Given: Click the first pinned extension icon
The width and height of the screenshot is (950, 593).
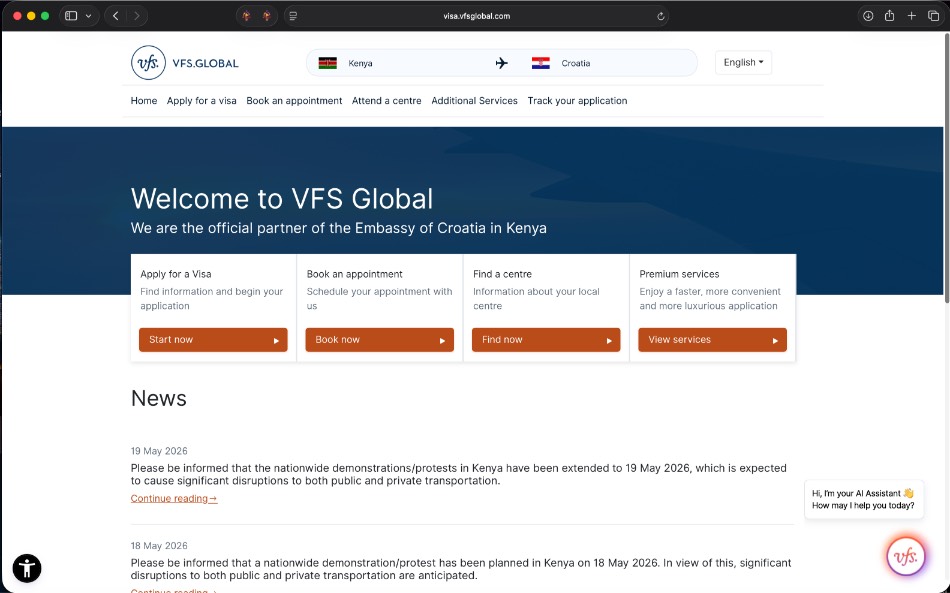Looking at the screenshot, I should point(247,16).
